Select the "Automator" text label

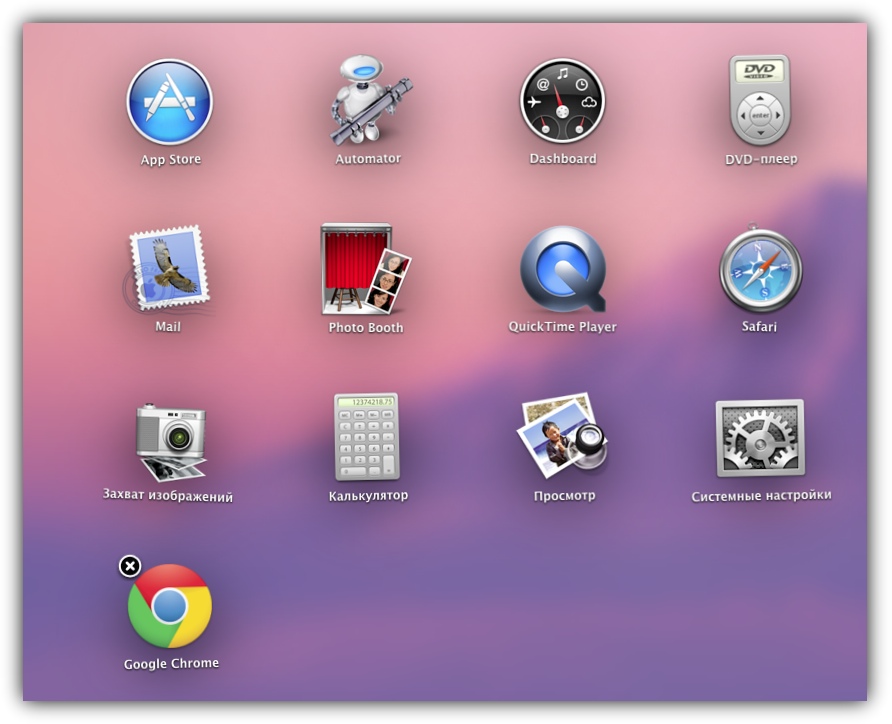[x=368, y=159]
